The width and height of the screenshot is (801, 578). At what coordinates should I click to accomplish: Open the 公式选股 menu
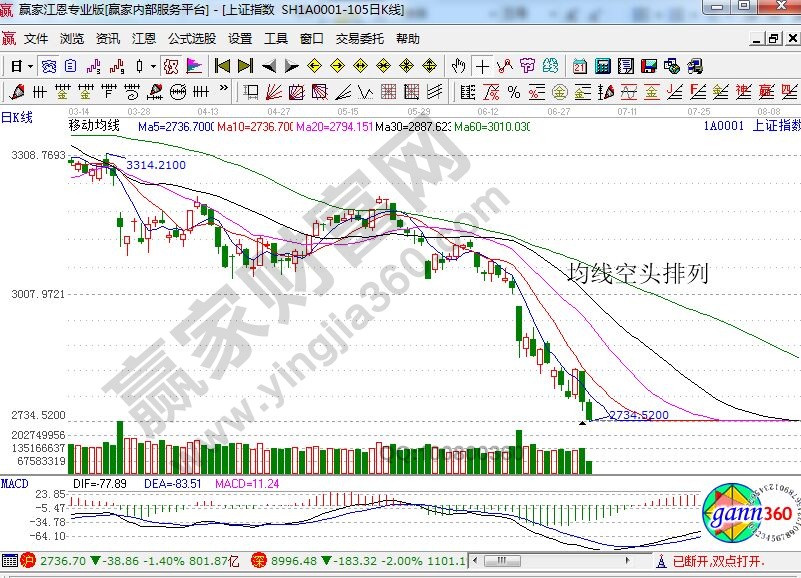[x=191, y=39]
